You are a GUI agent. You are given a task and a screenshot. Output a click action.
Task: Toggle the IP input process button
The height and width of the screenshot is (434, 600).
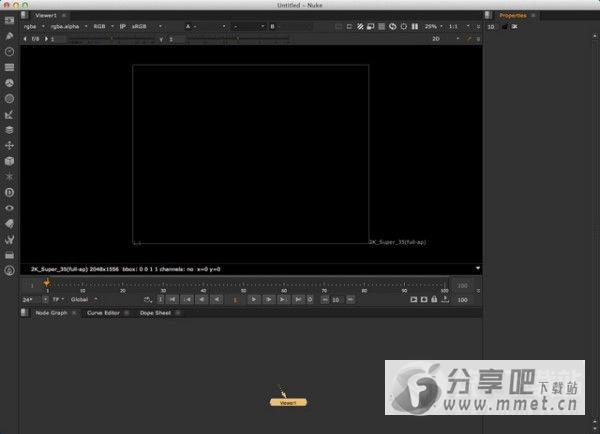click(x=122, y=26)
